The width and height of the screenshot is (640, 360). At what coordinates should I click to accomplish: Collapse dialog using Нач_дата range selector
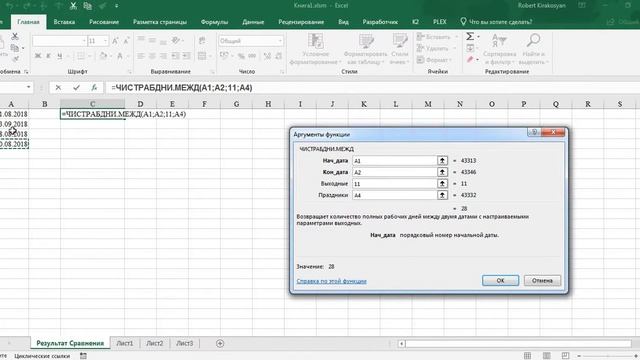click(x=442, y=160)
